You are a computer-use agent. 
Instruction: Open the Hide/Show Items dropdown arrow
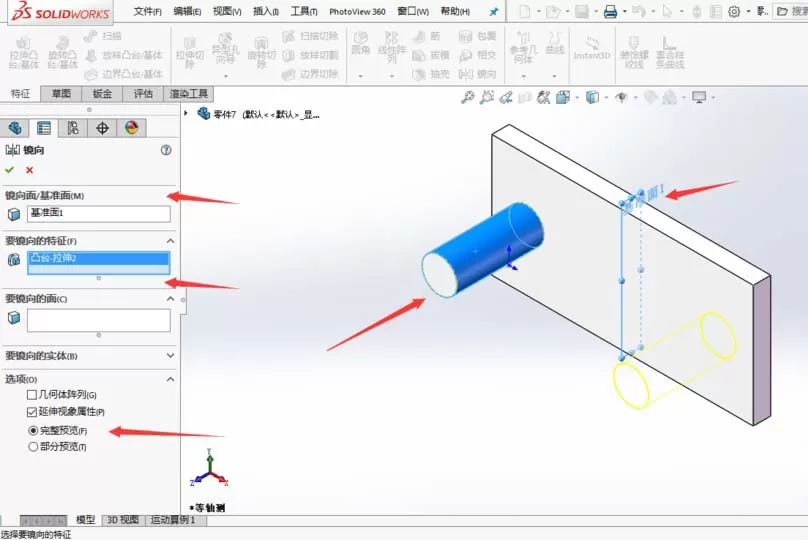[635, 97]
